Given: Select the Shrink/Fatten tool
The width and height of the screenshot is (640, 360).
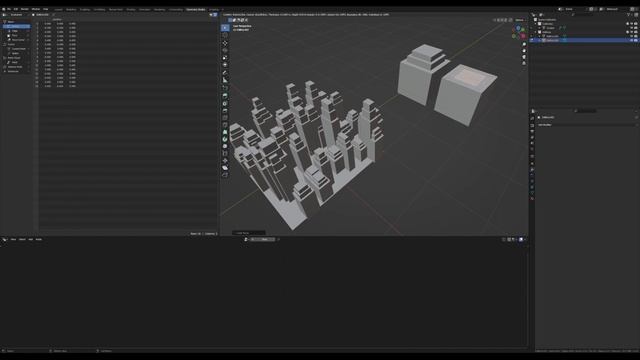Looking at the screenshot, I should (x=225, y=160).
